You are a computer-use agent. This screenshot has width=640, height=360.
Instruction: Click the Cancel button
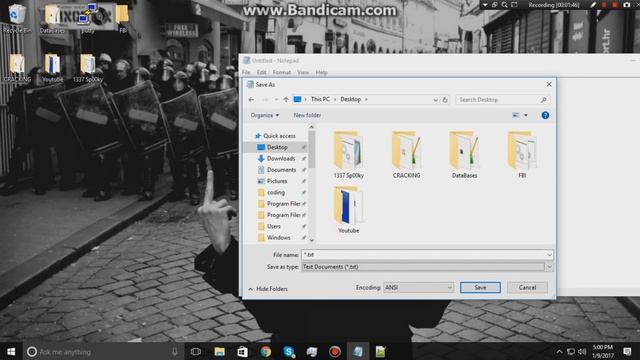(527, 287)
